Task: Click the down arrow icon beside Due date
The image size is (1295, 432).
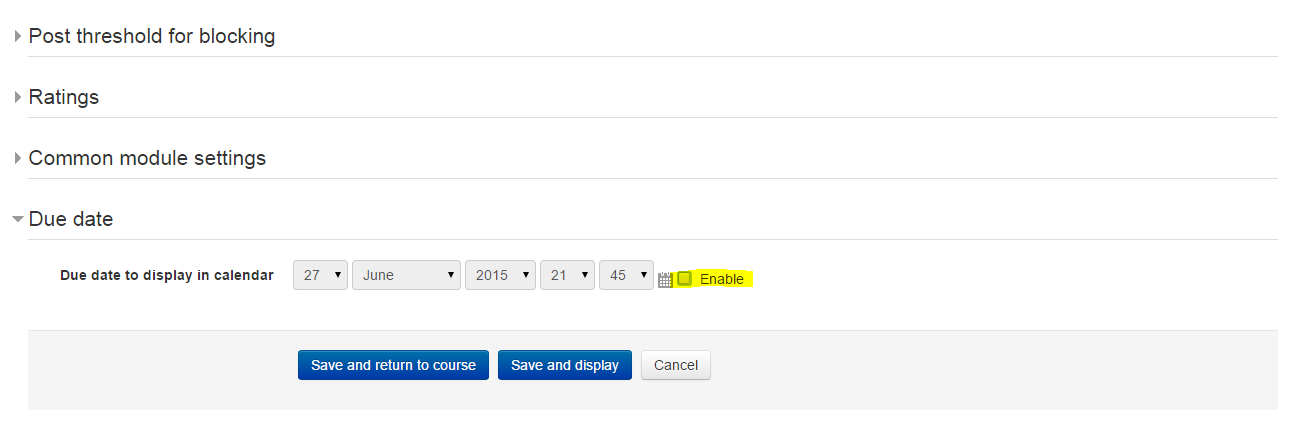Action: tap(18, 219)
